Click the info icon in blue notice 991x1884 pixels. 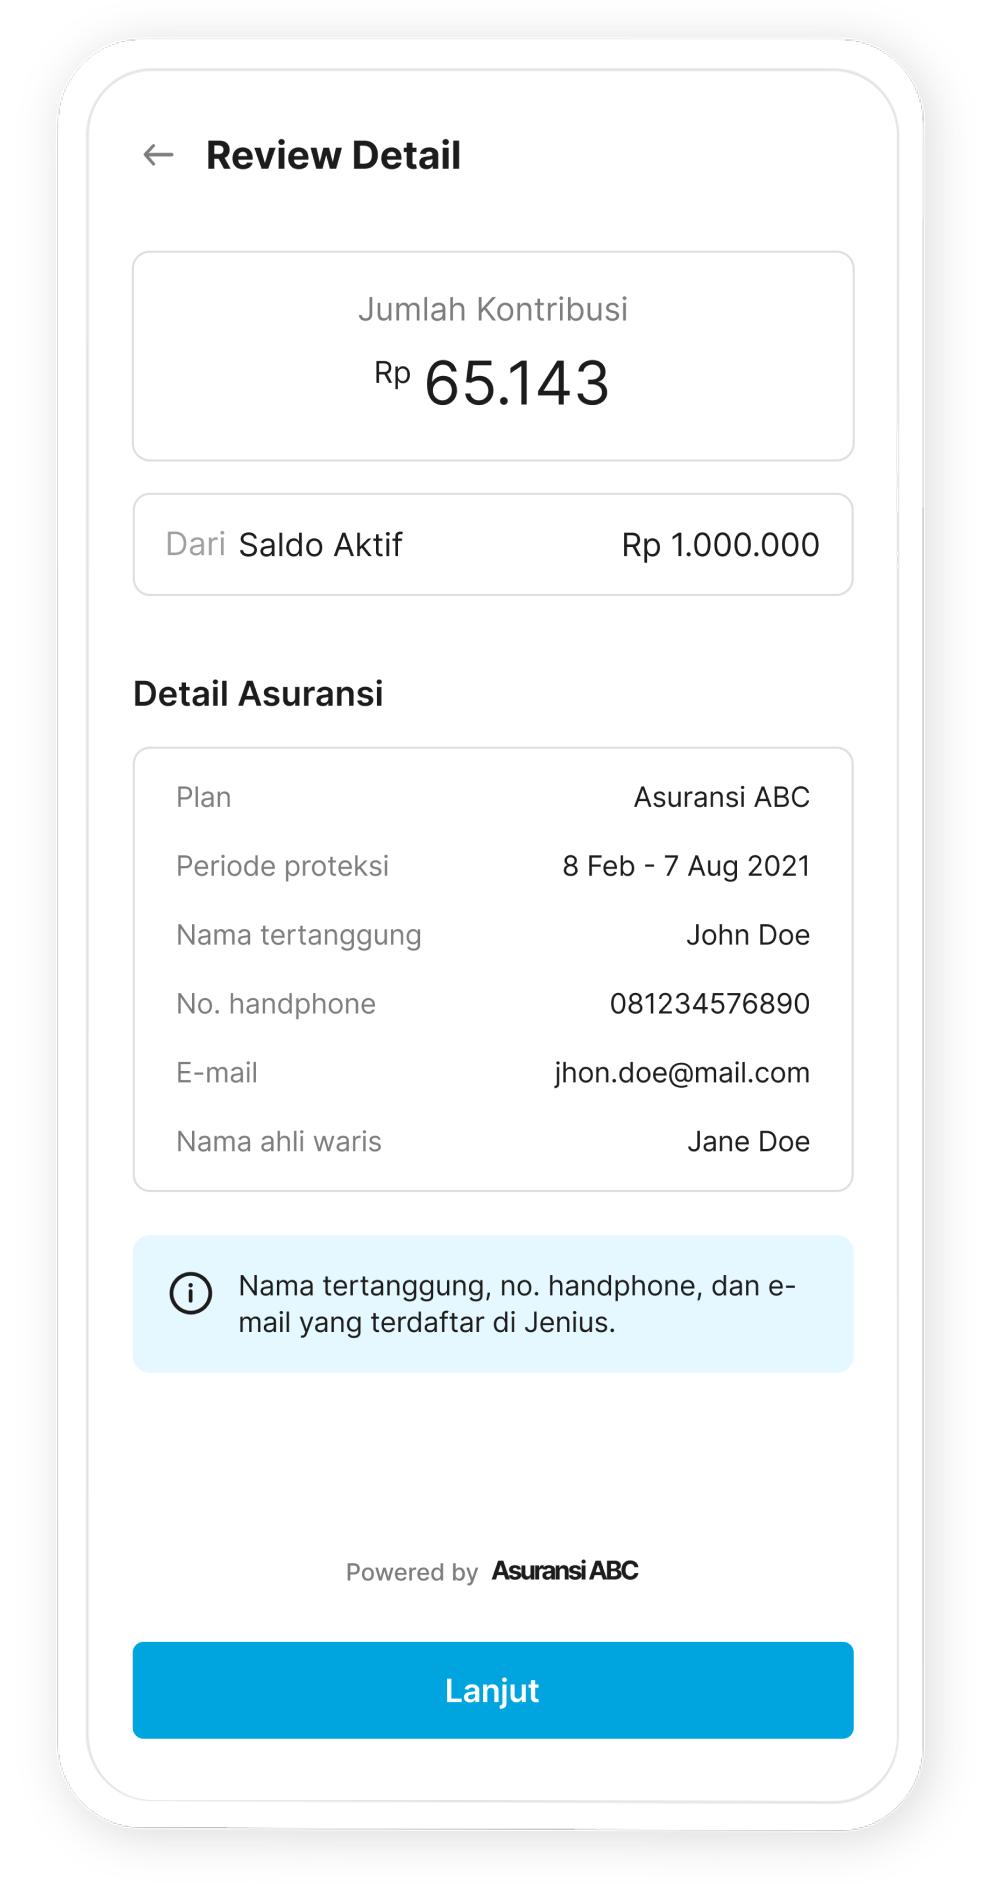click(191, 1293)
